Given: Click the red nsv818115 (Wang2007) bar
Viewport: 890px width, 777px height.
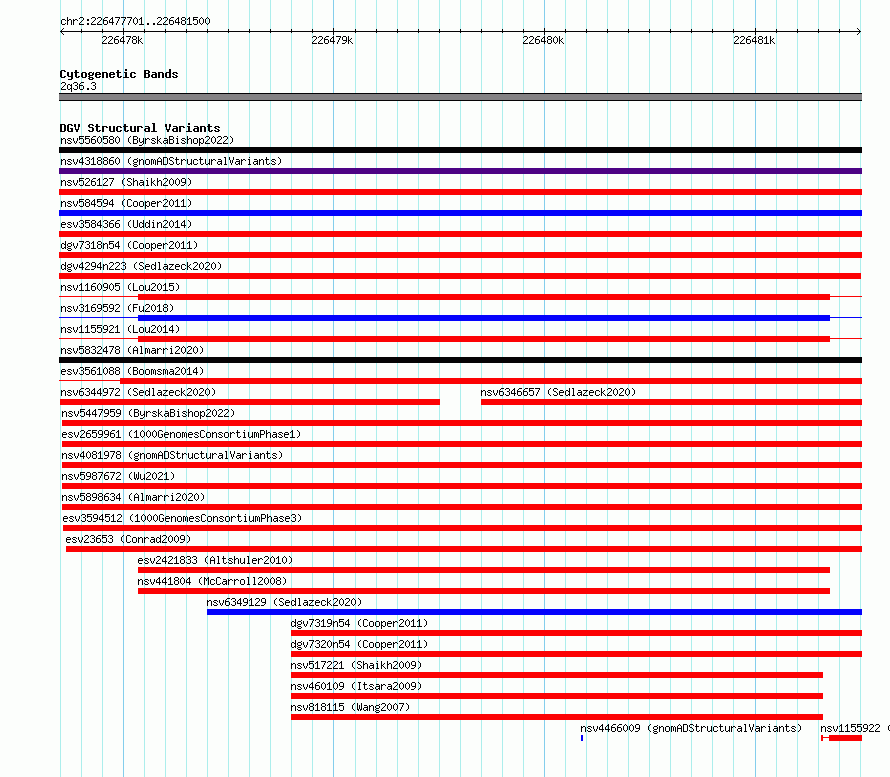Looking at the screenshot, I should (557, 717).
